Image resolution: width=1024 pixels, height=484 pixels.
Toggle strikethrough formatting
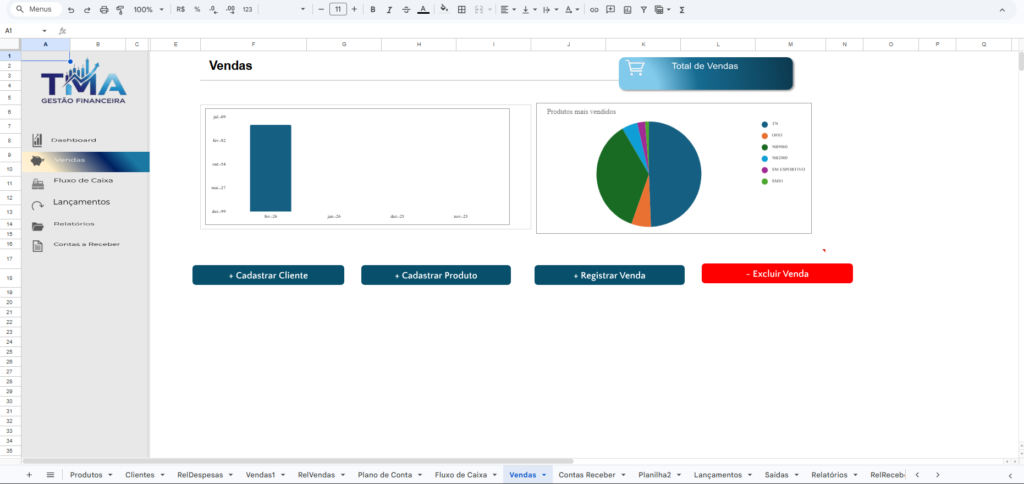pyautogui.click(x=405, y=9)
